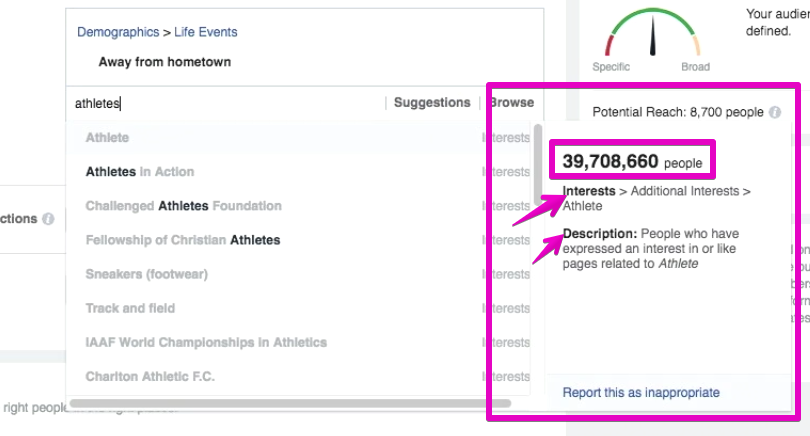Select the Athlete interest suggestion

tap(301, 138)
